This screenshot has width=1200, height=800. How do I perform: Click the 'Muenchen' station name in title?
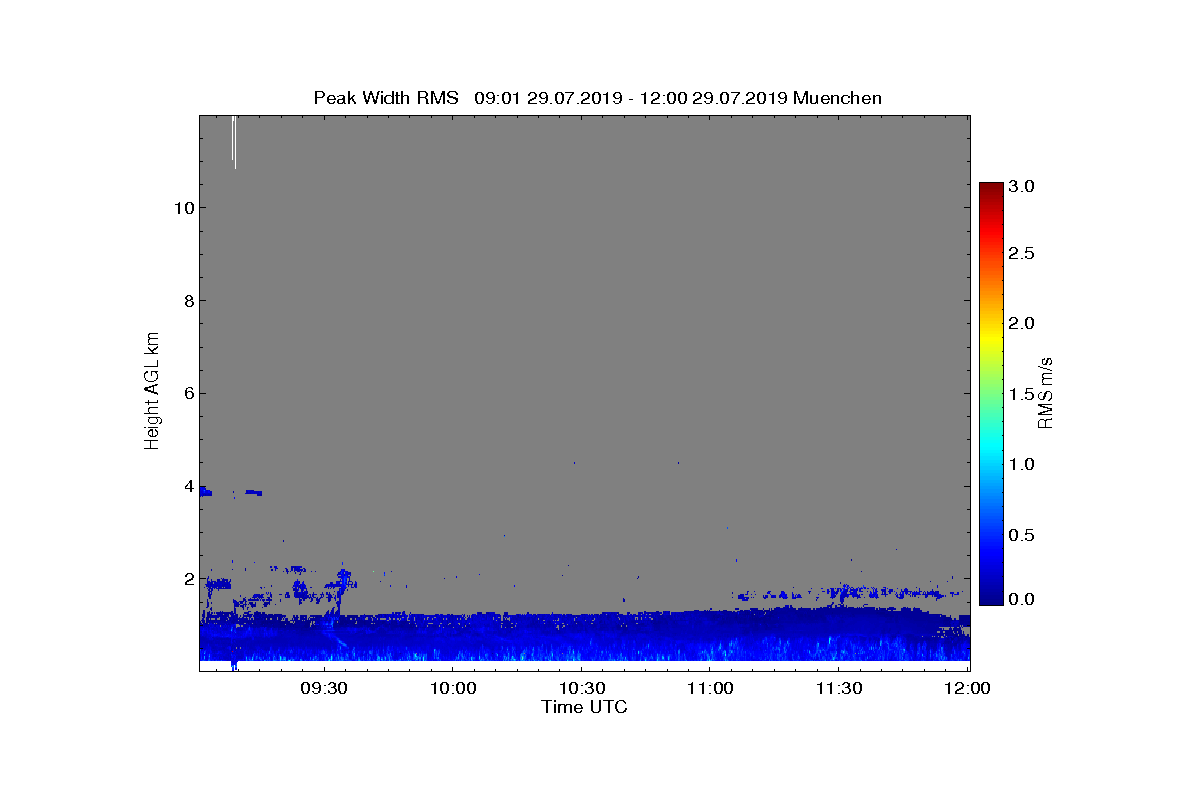(837, 98)
